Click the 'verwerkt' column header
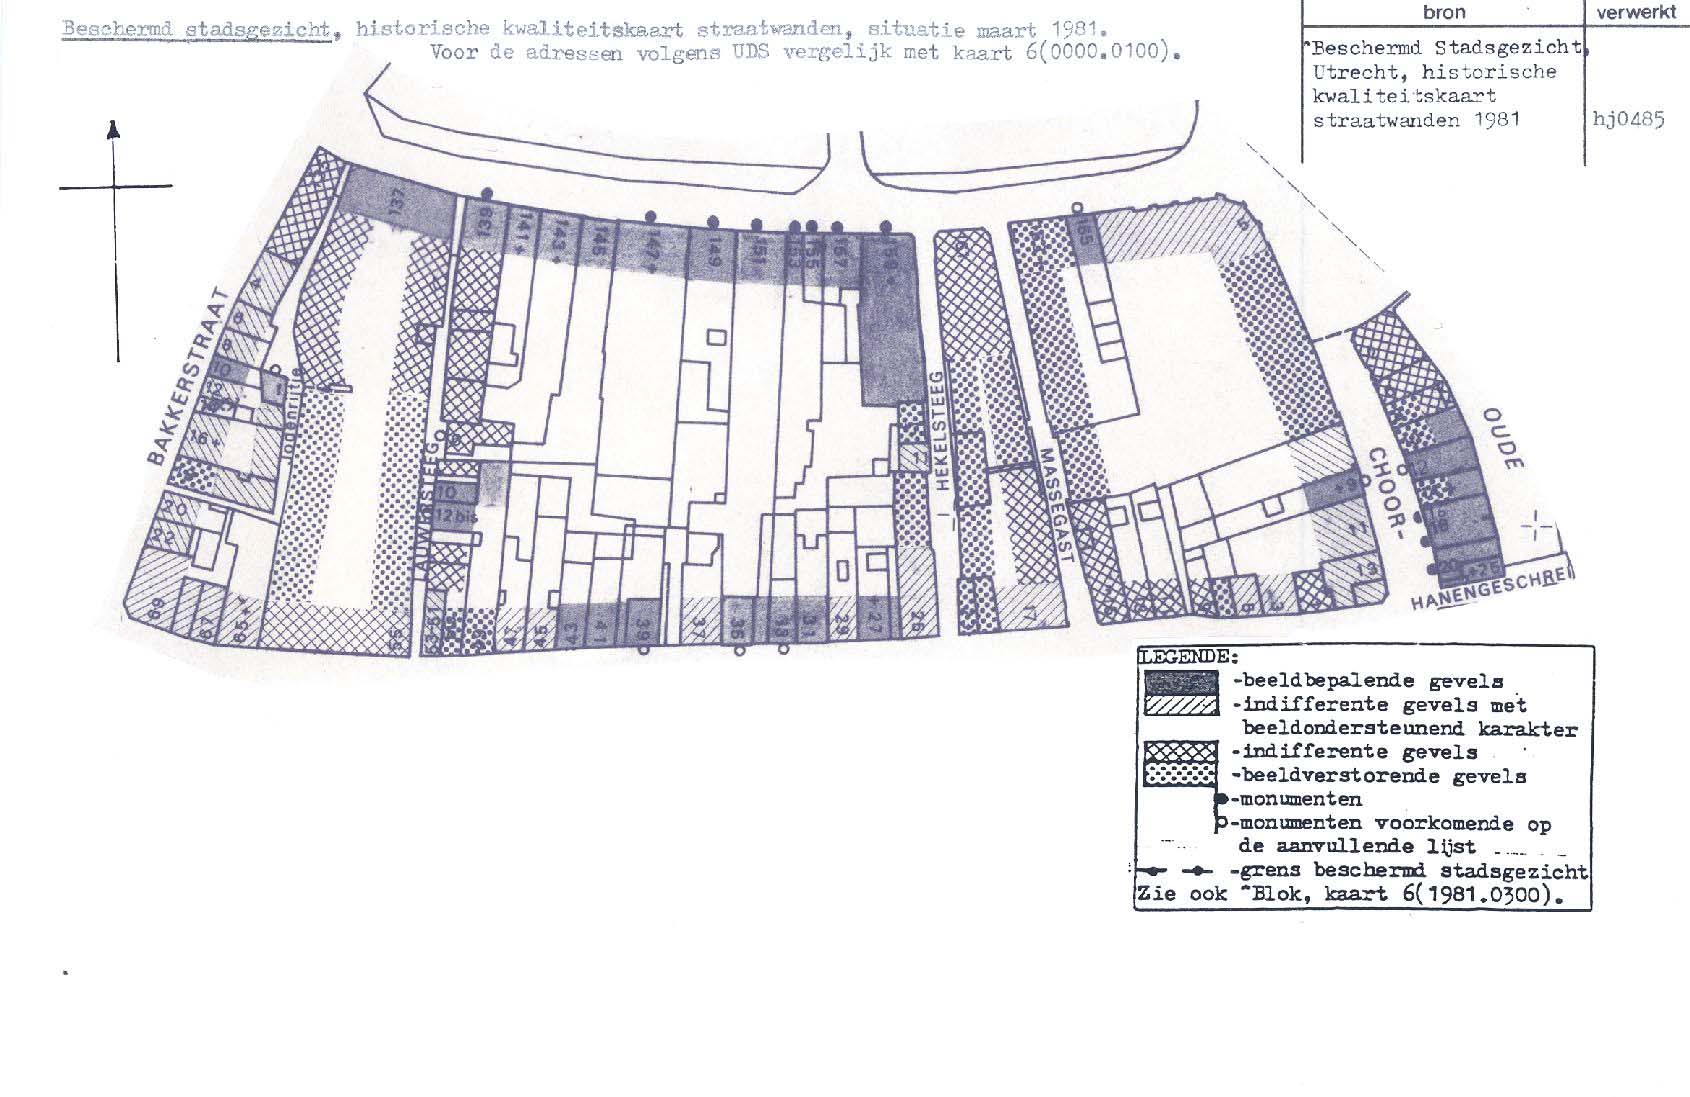 tap(1636, 12)
